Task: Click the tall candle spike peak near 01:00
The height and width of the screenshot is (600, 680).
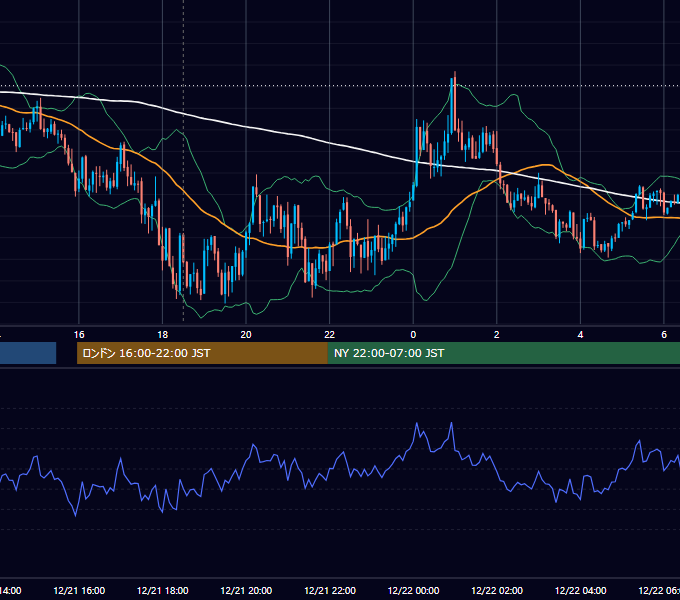Action: point(455,72)
